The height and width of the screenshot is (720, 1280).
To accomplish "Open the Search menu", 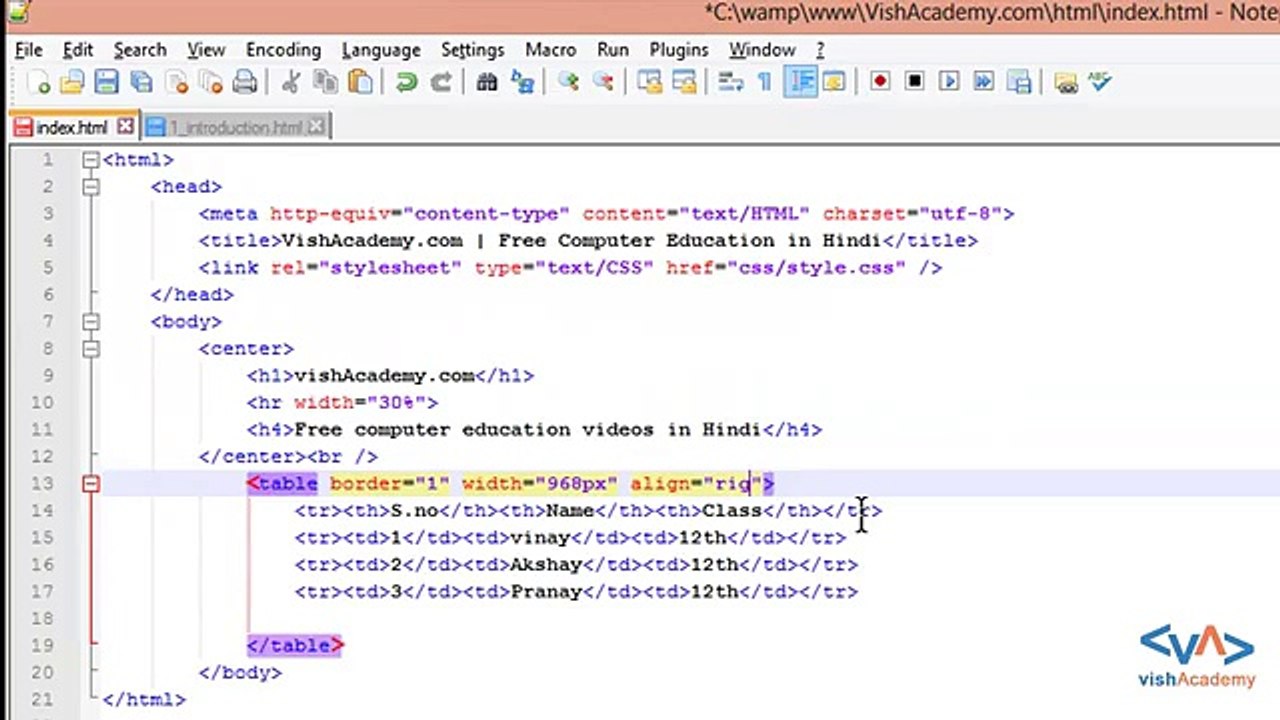I will tap(139, 49).
